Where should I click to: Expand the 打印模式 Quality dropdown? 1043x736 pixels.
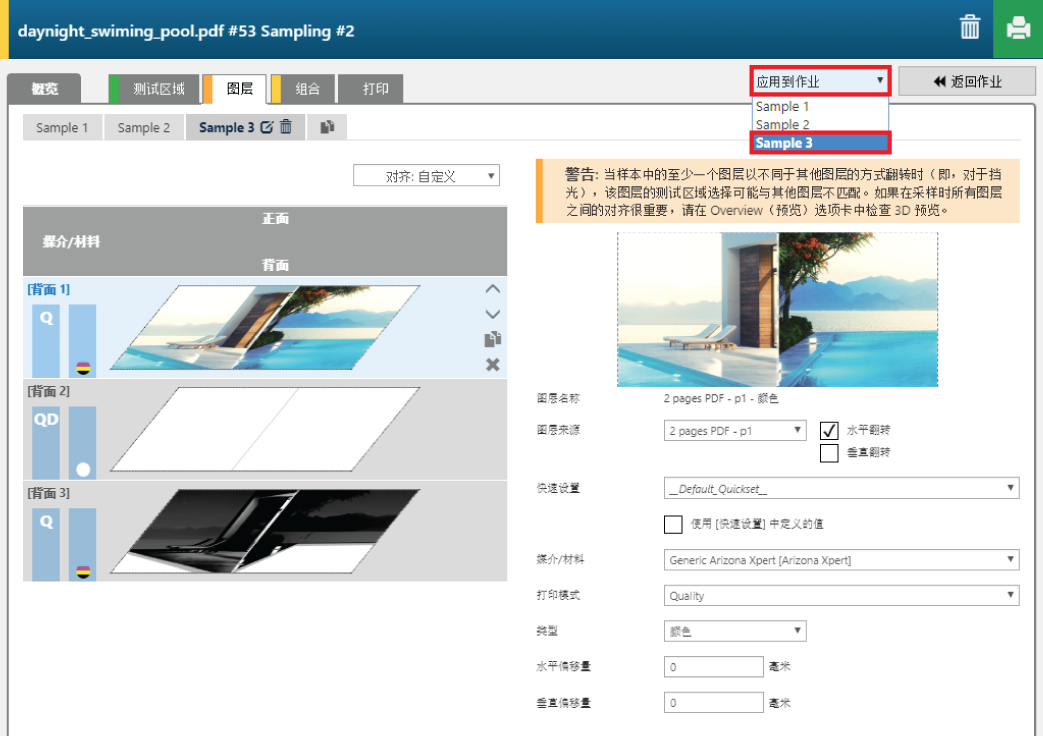click(x=841, y=596)
